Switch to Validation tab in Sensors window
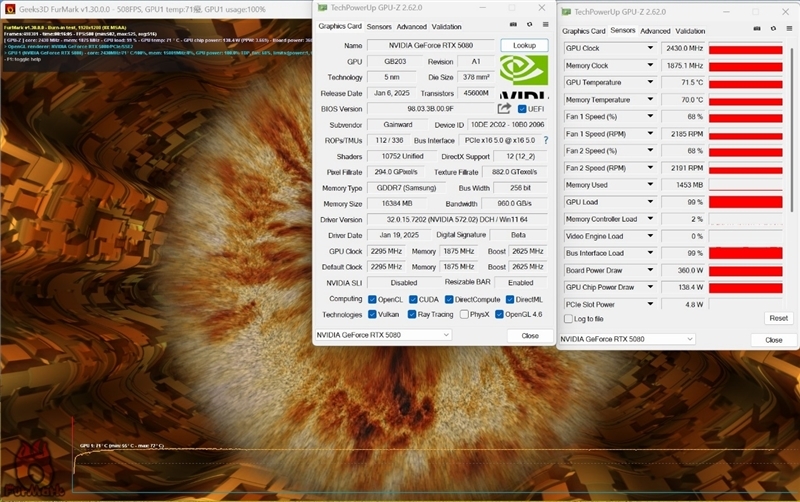 690,31
